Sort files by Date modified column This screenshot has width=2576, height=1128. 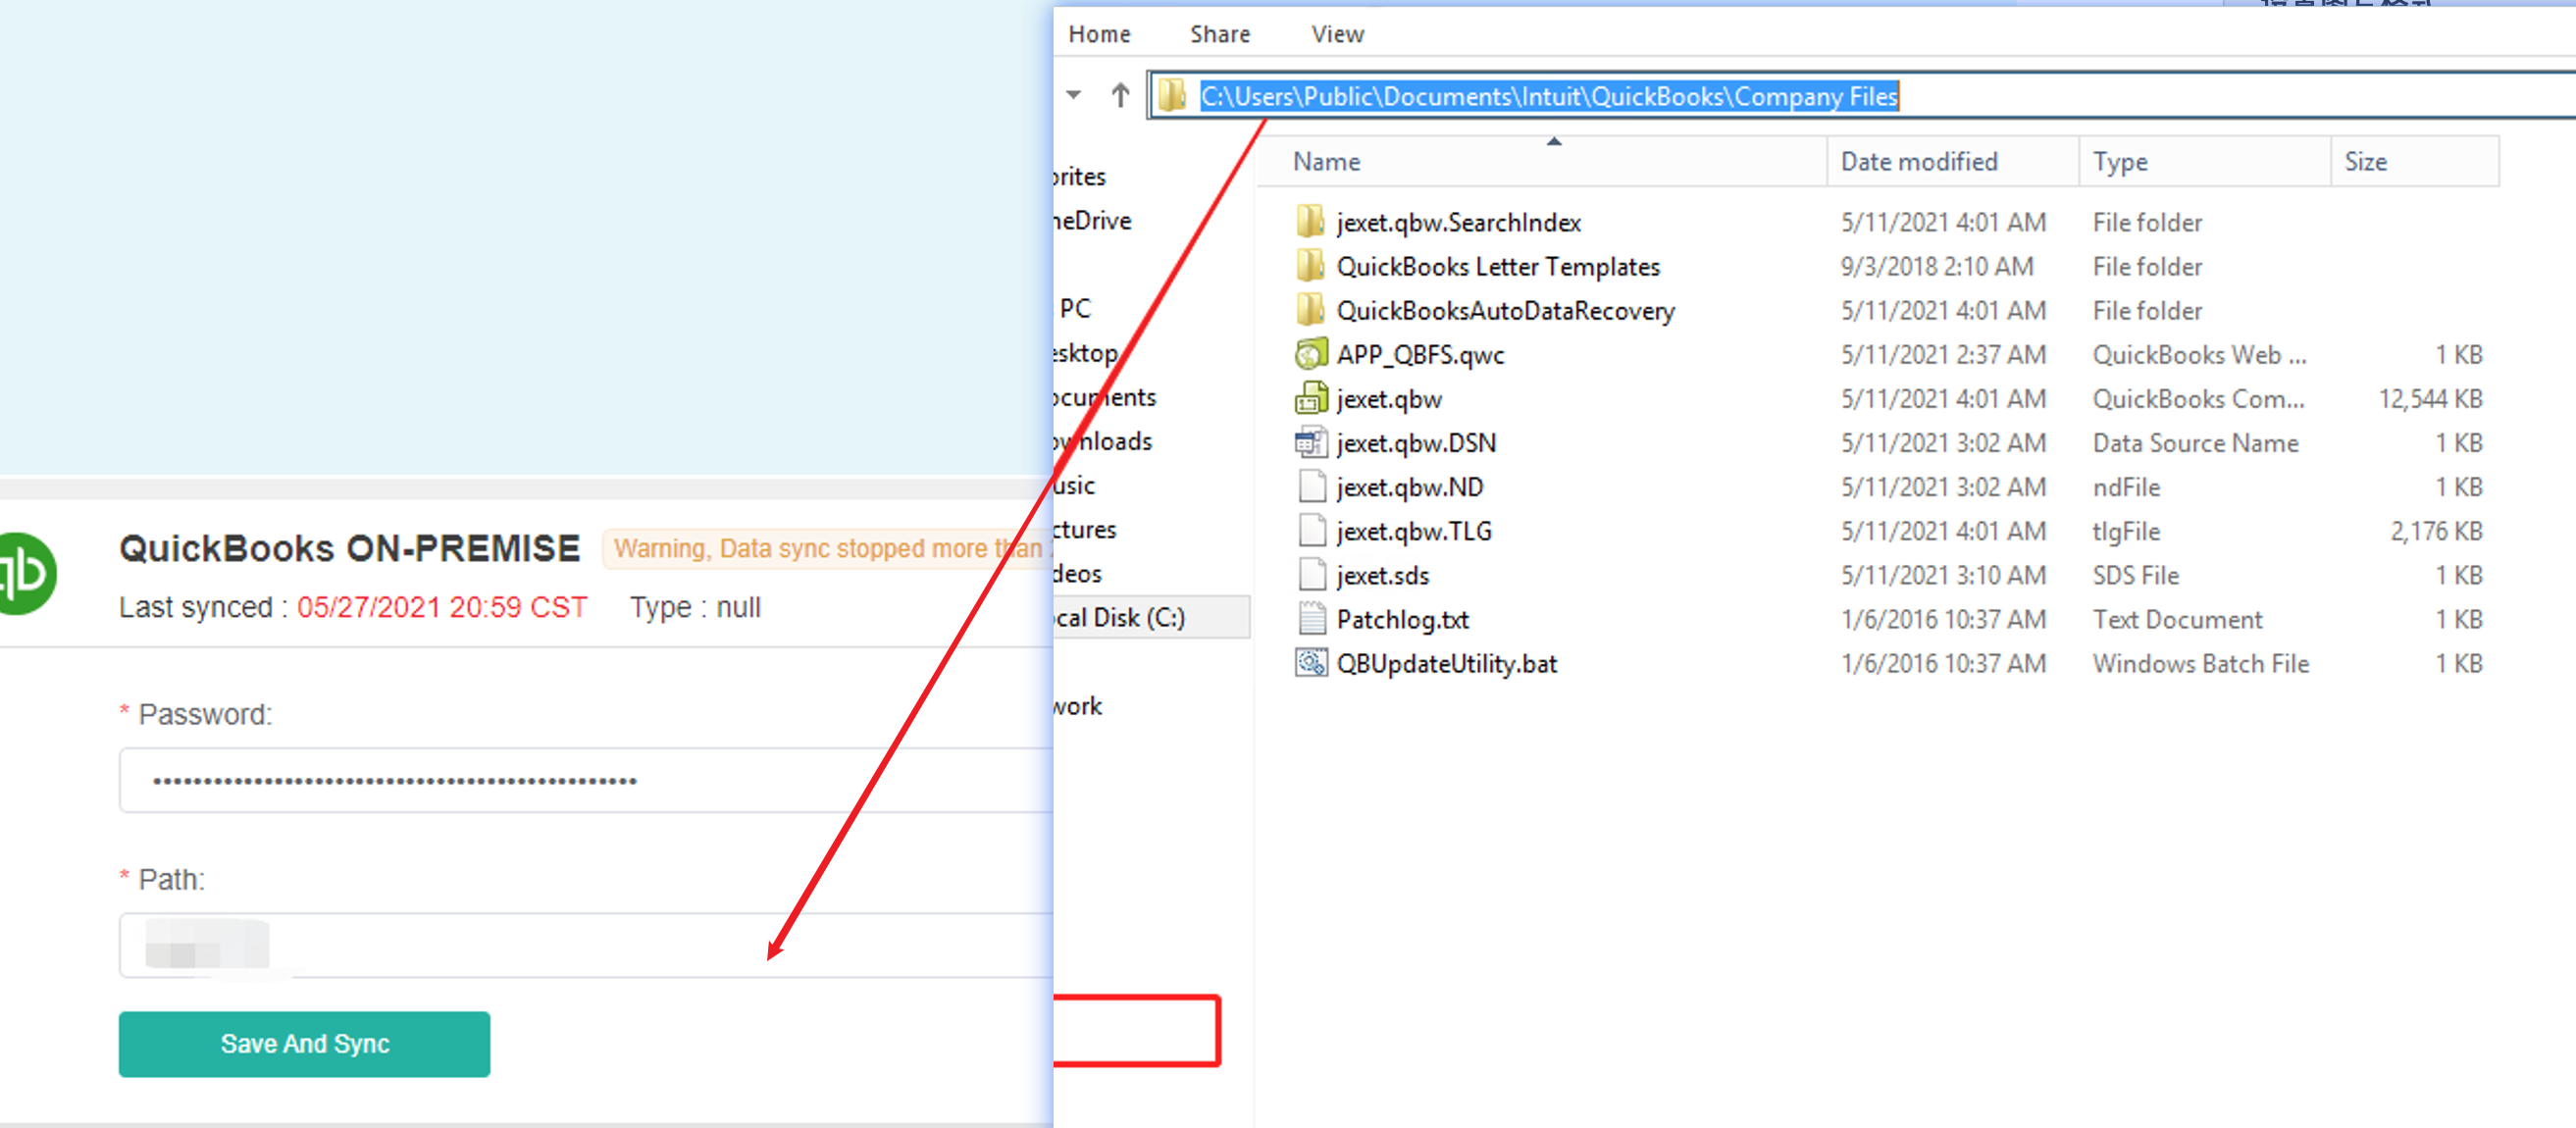[x=1918, y=162]
